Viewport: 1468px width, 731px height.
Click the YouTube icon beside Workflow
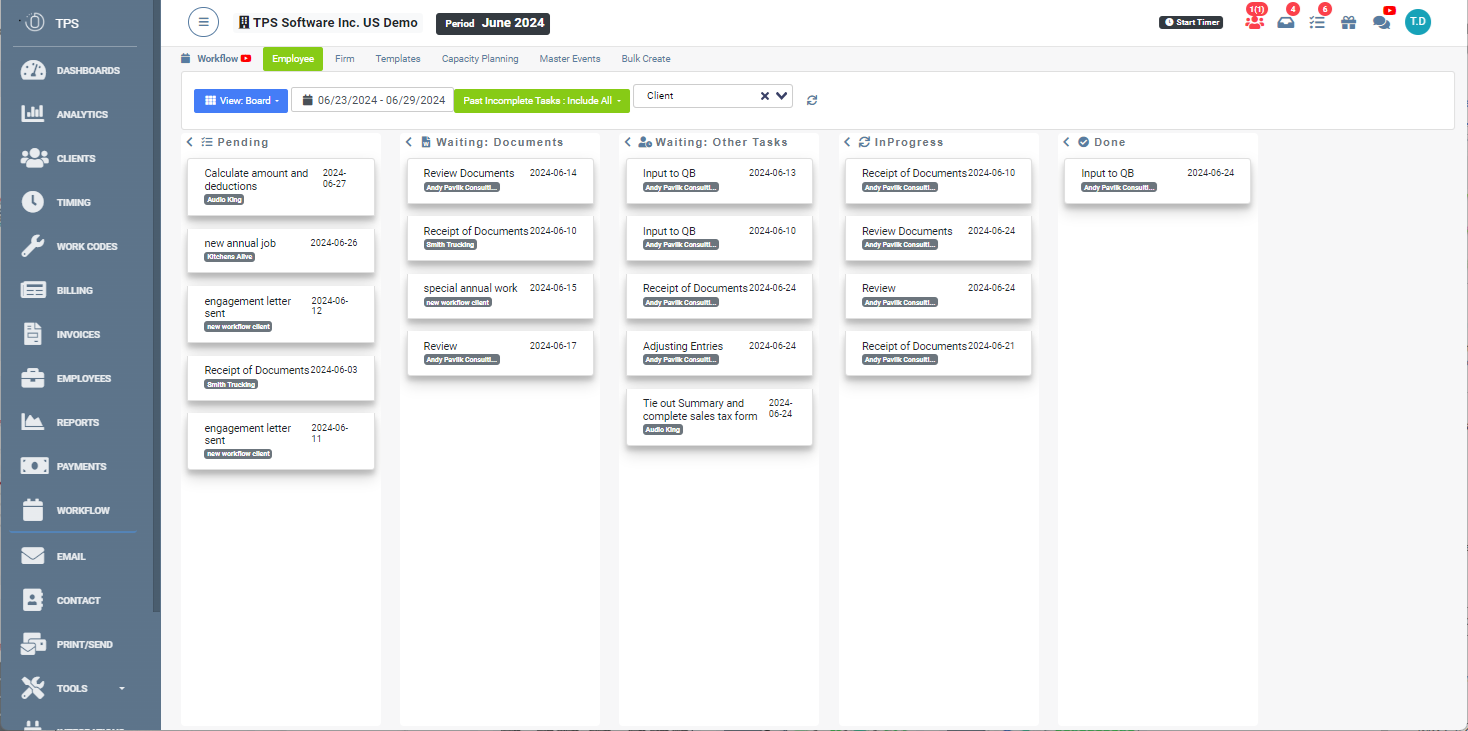246,59
